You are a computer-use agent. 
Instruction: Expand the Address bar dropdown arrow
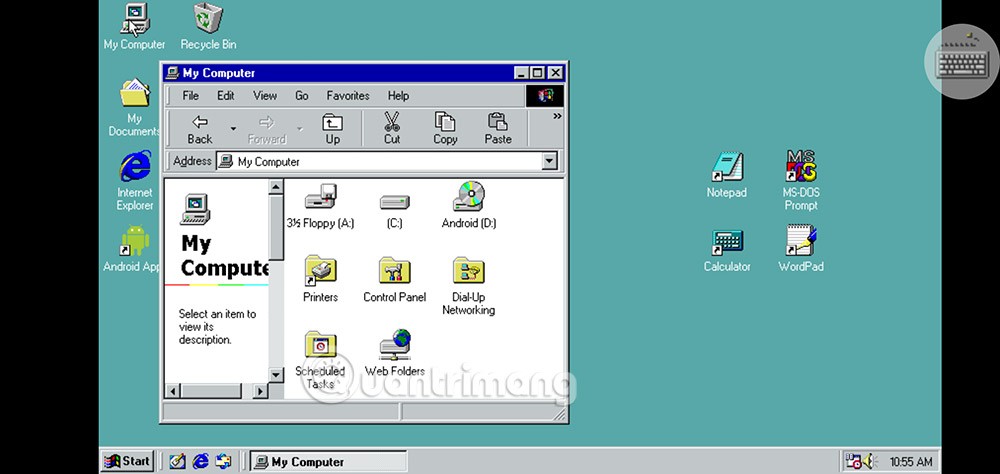click(x=549, y=161)
